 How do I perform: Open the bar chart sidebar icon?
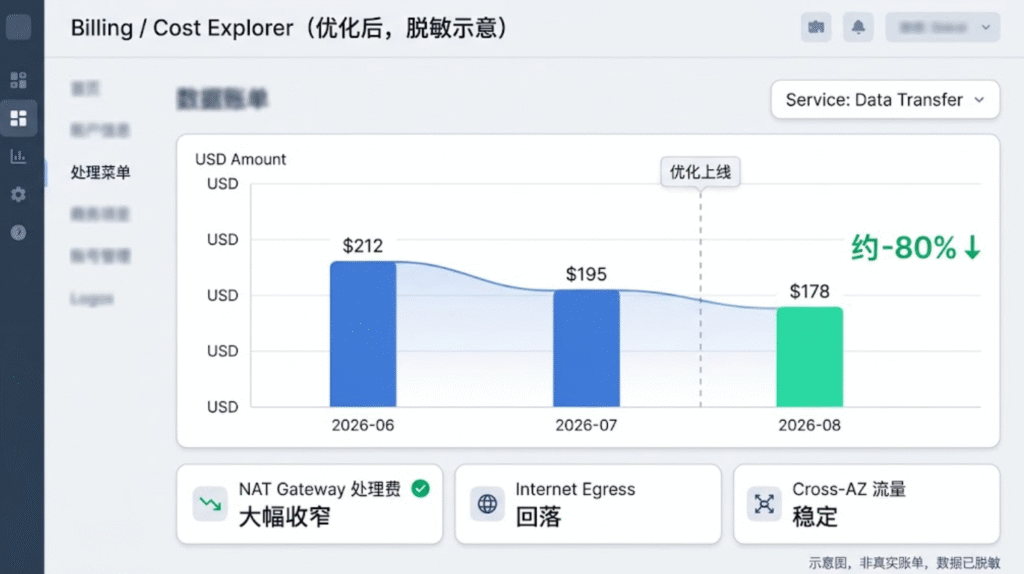[x=18, y=156]
